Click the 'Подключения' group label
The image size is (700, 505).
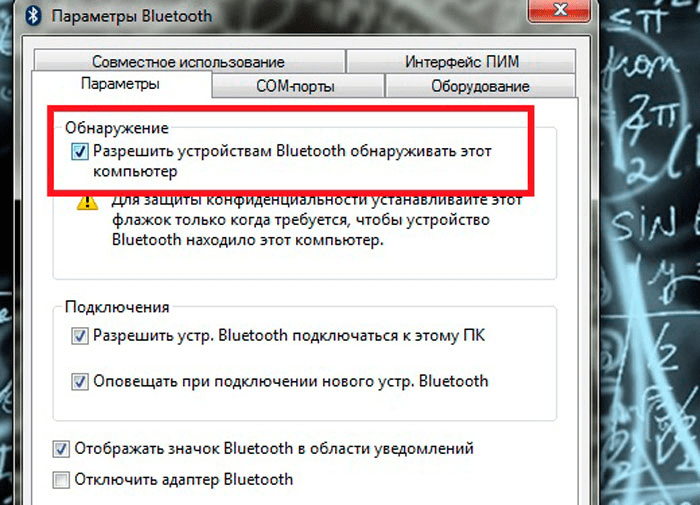coord(117,307)
